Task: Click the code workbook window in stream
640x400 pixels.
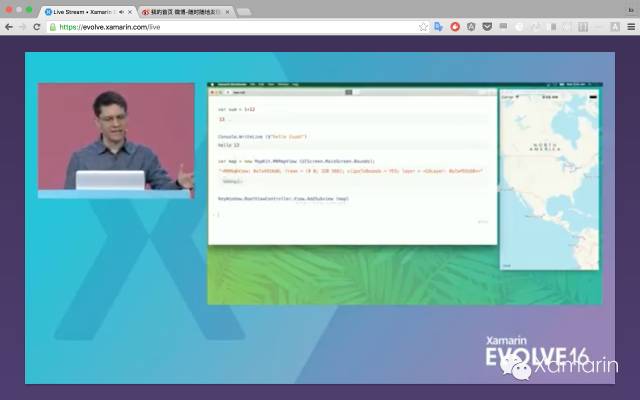Action: click(353, 167)
